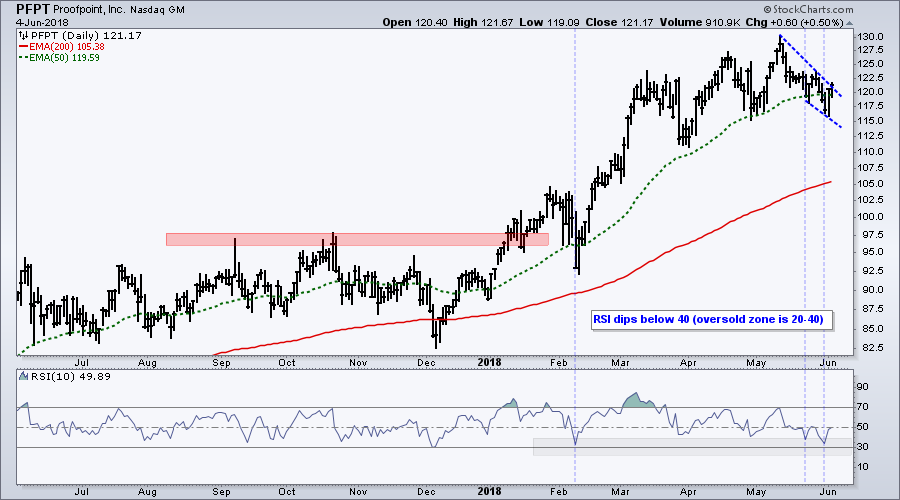This screenshot has width=900, height=500.
Task: Click the 130.0 price axis label
Action: [x=871, y=37]
